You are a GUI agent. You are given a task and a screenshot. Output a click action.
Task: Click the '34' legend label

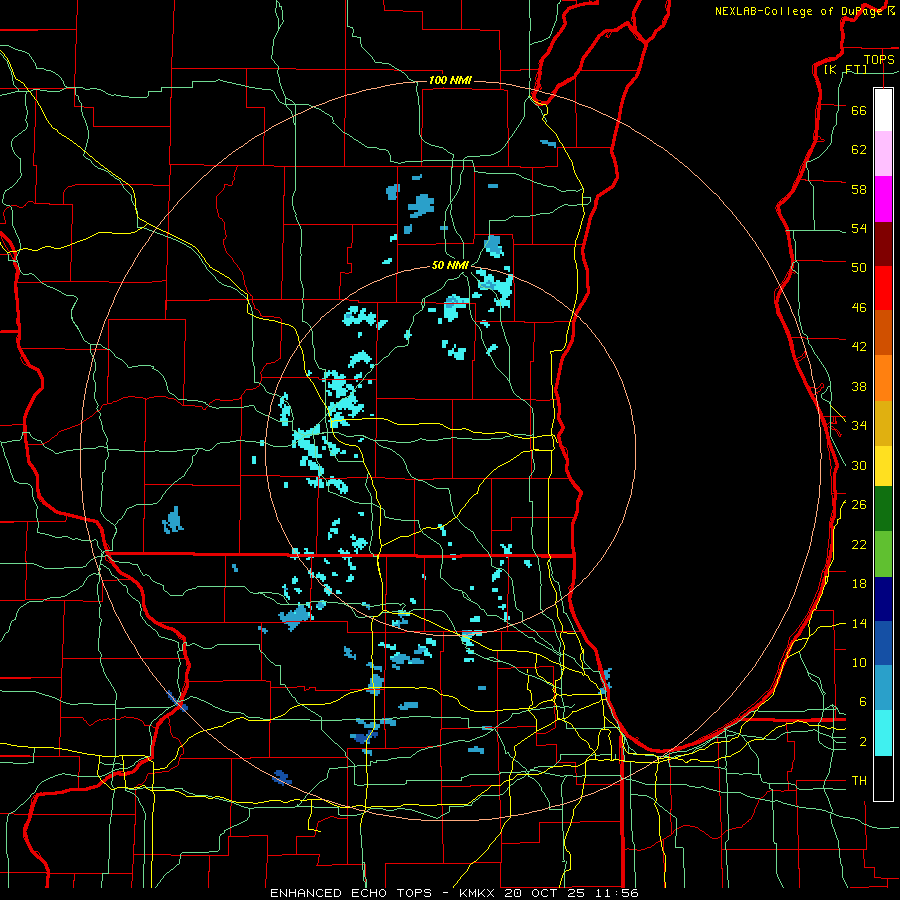click(859, 426)
